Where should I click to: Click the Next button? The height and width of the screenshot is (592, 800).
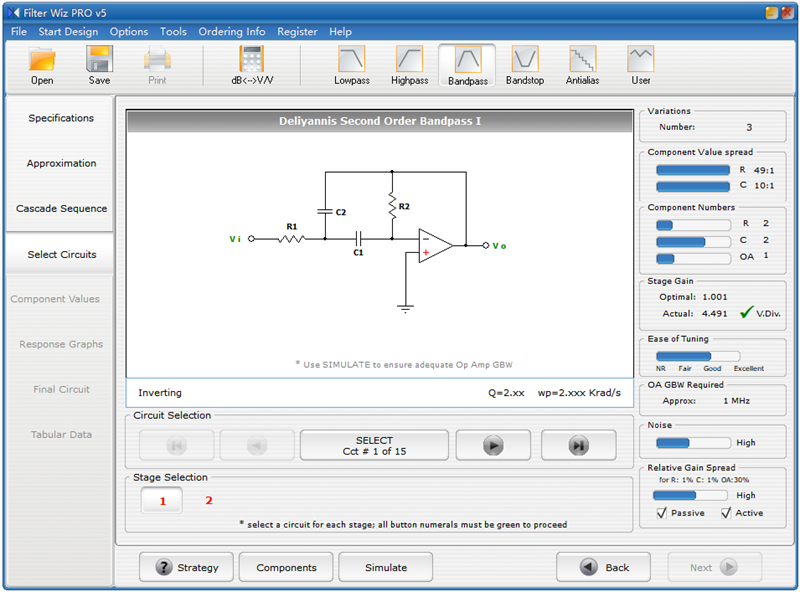tap(715, 567)
